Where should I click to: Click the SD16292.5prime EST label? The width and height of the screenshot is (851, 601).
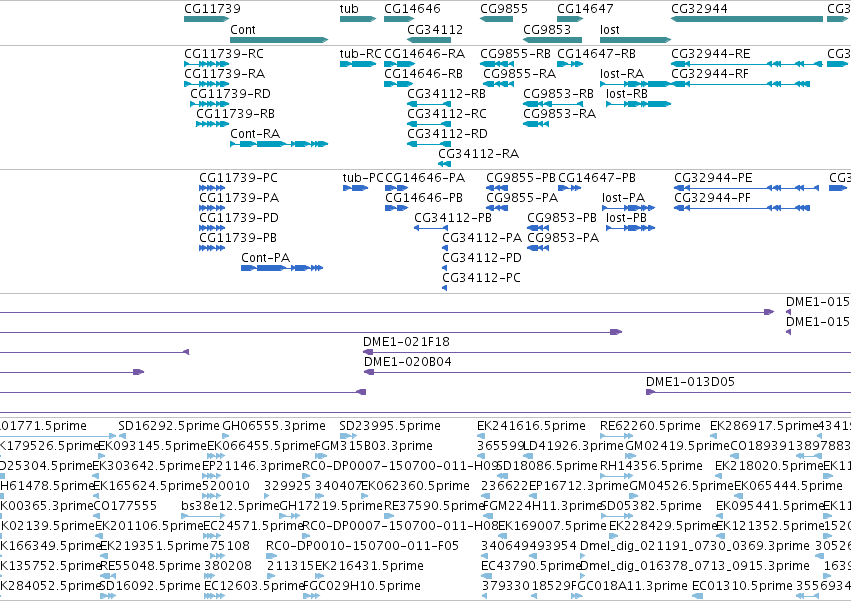coord(169,426)
